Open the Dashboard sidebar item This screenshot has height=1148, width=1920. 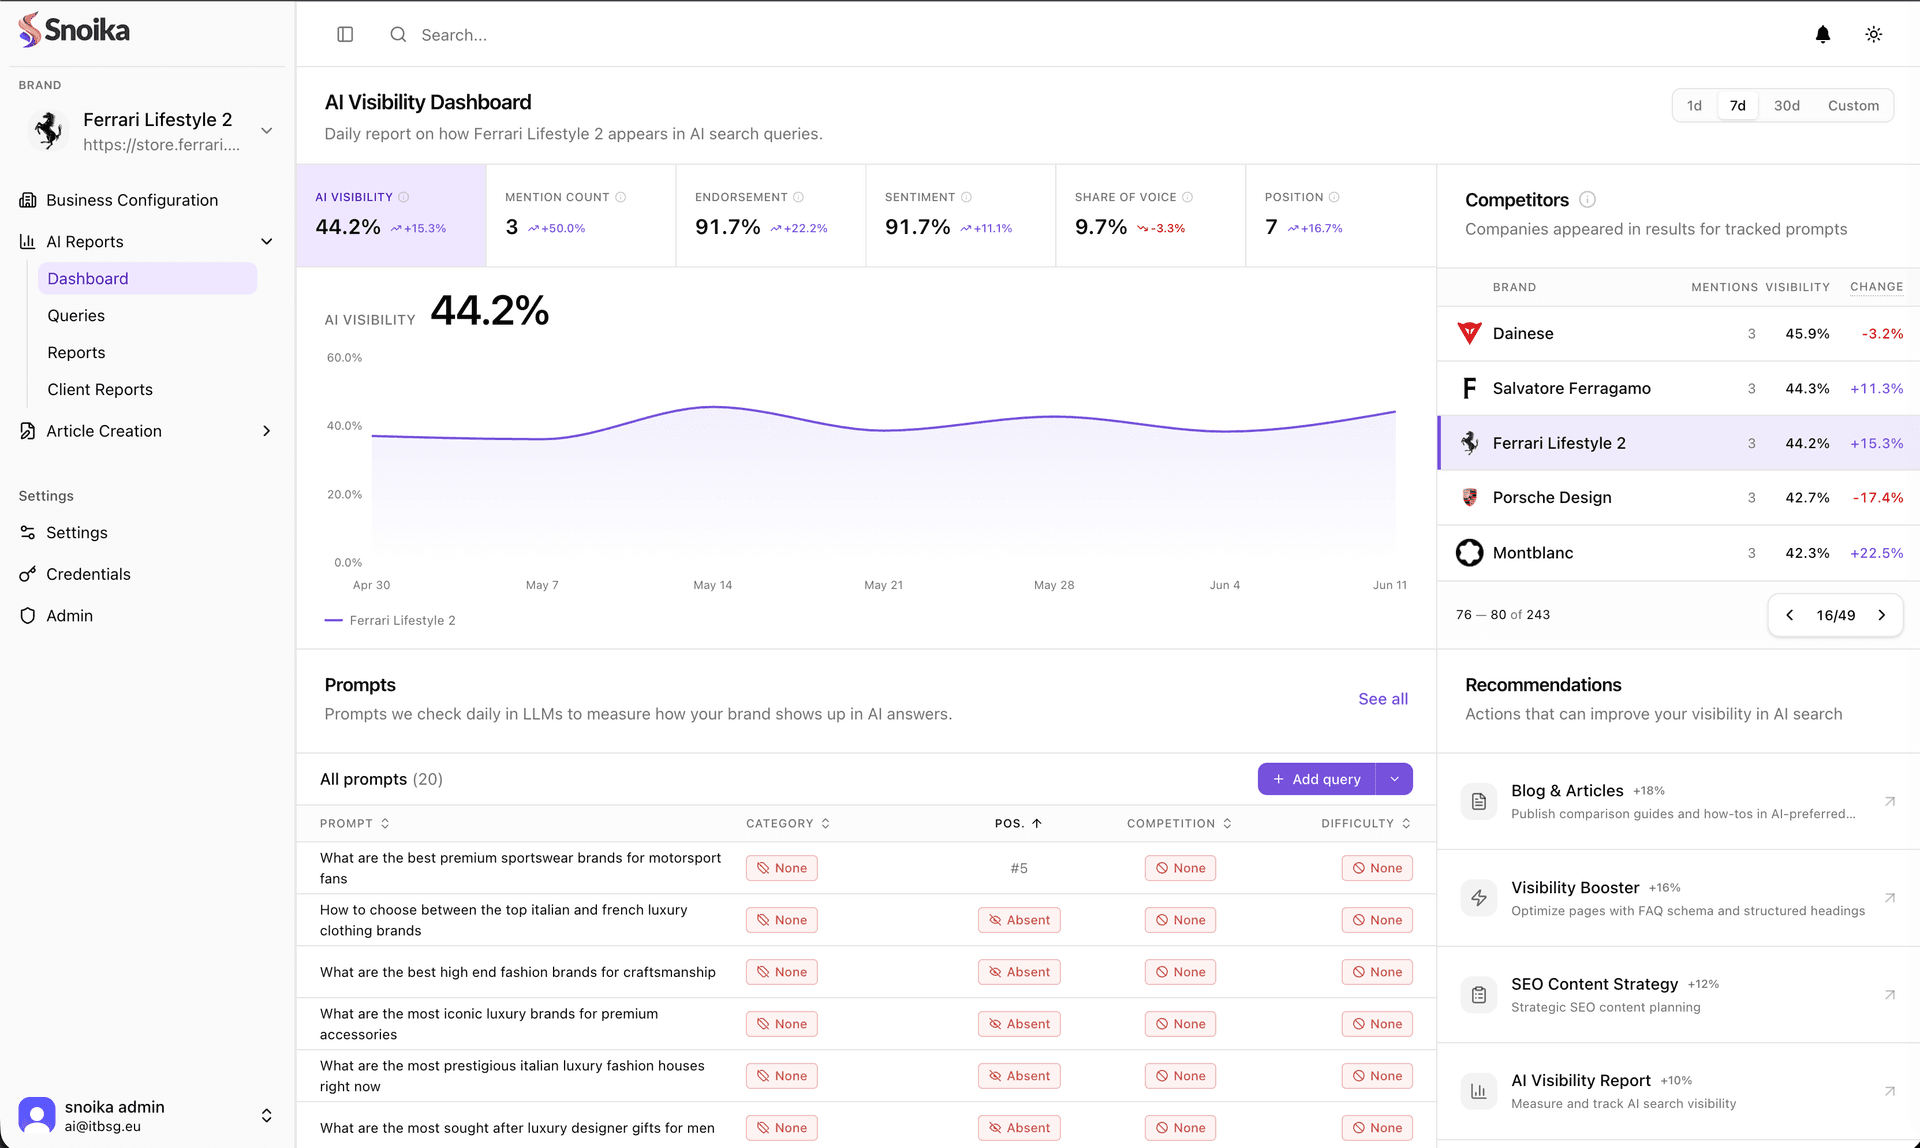point(147,279)
